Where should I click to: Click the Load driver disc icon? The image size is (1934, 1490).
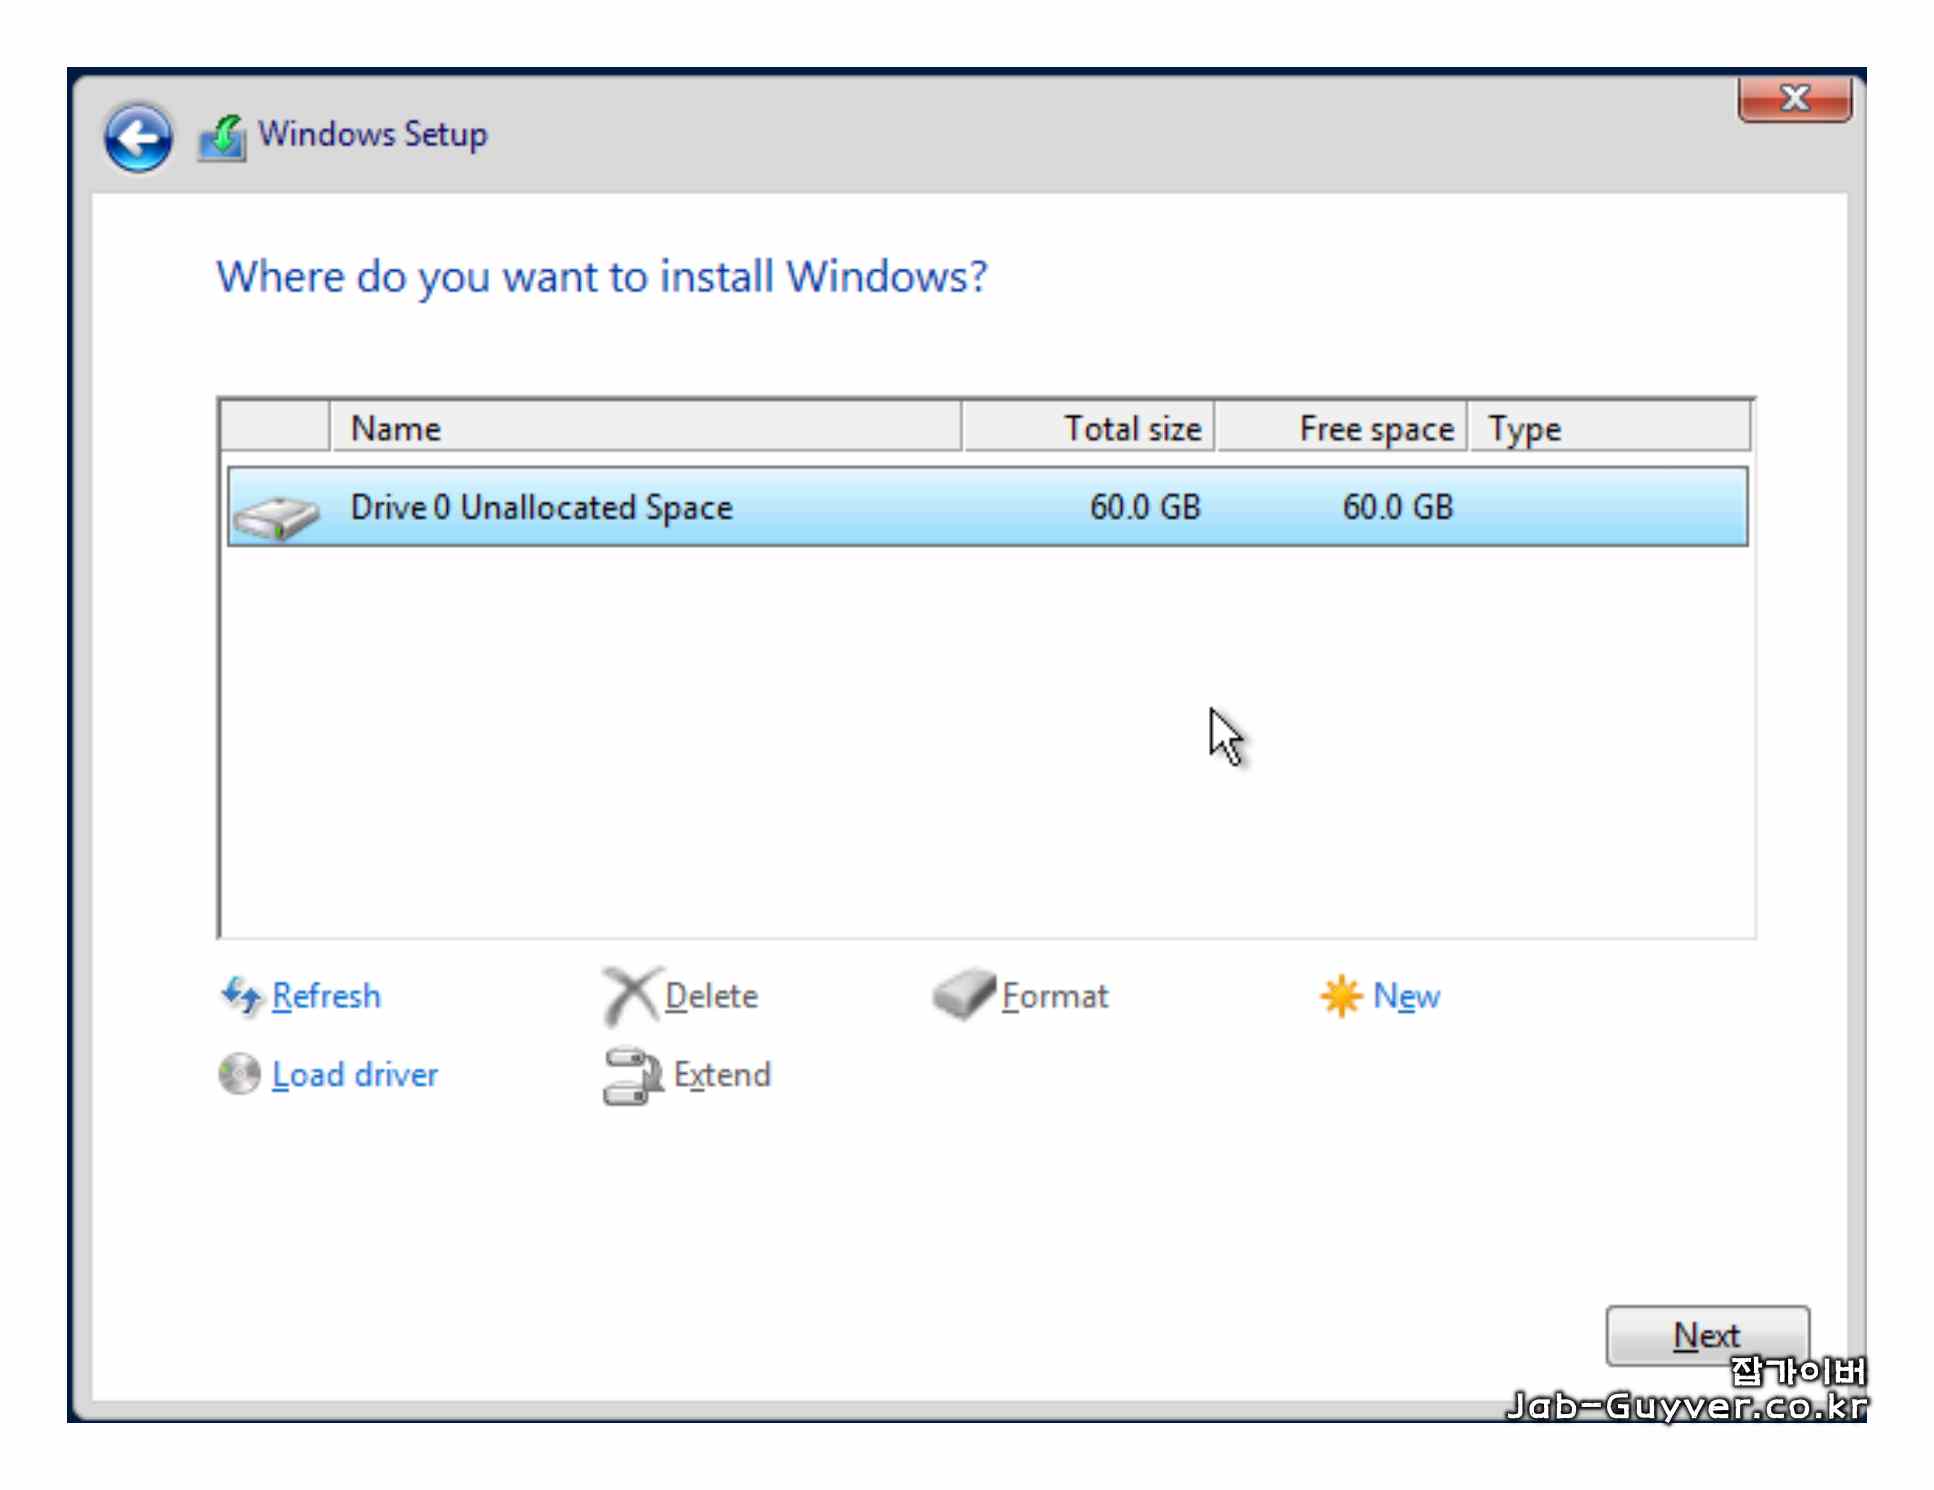point(240,1075)
